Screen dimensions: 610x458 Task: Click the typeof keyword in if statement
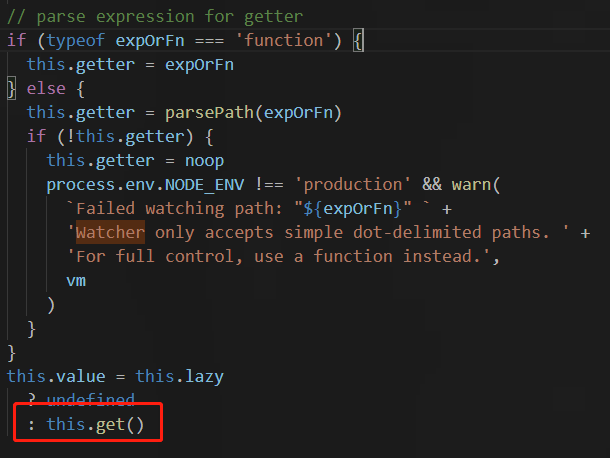click(x=76, y=40)
